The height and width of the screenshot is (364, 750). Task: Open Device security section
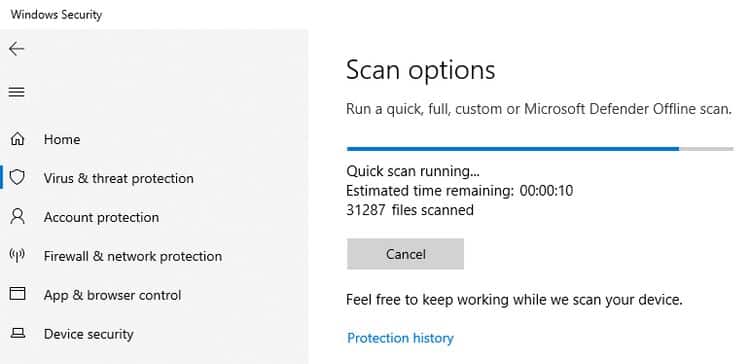(88, 334)
